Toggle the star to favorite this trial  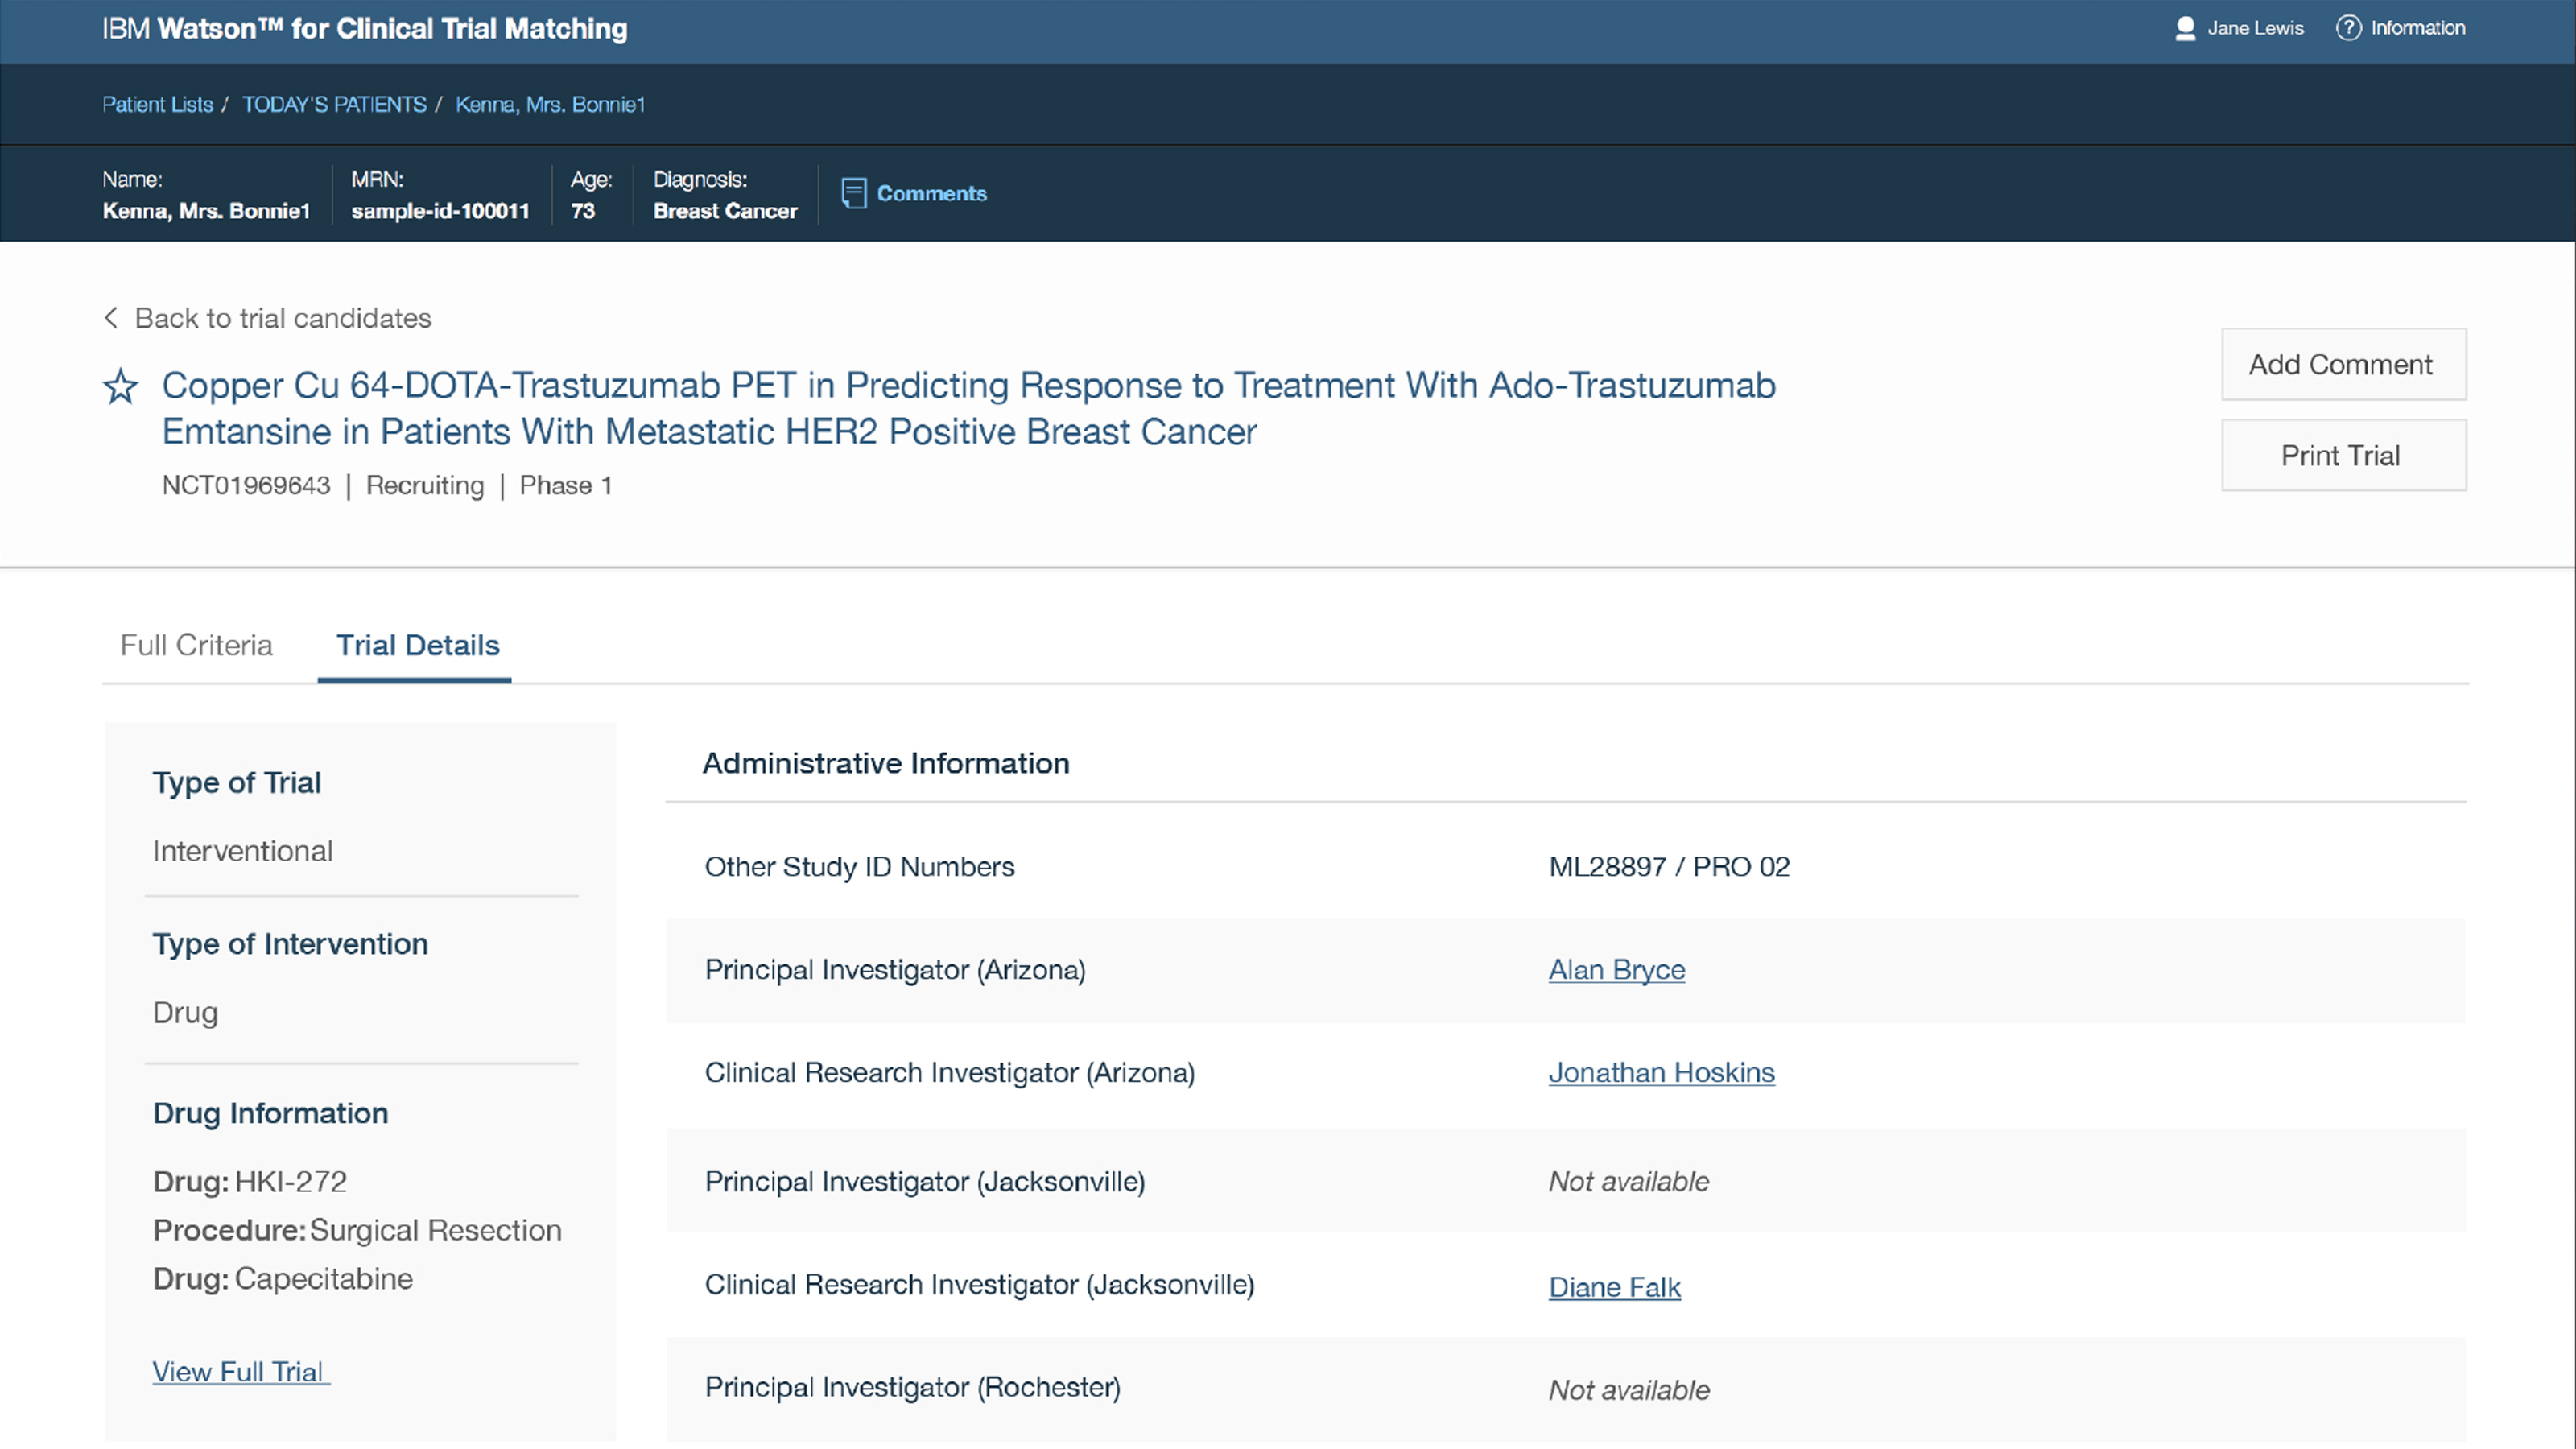click(x=120, y=386)
